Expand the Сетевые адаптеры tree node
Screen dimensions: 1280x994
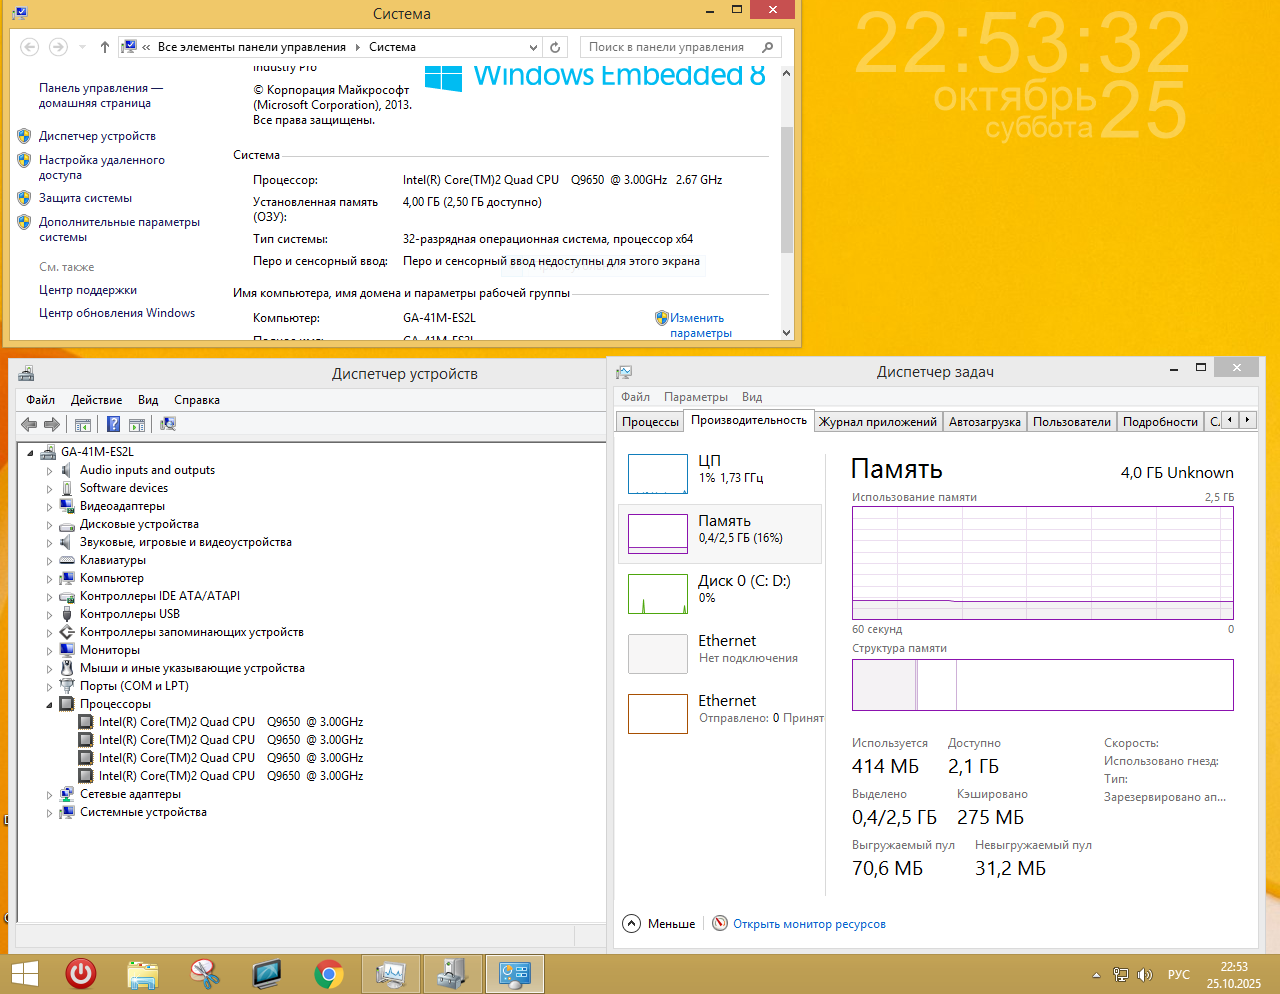point(49,795)
